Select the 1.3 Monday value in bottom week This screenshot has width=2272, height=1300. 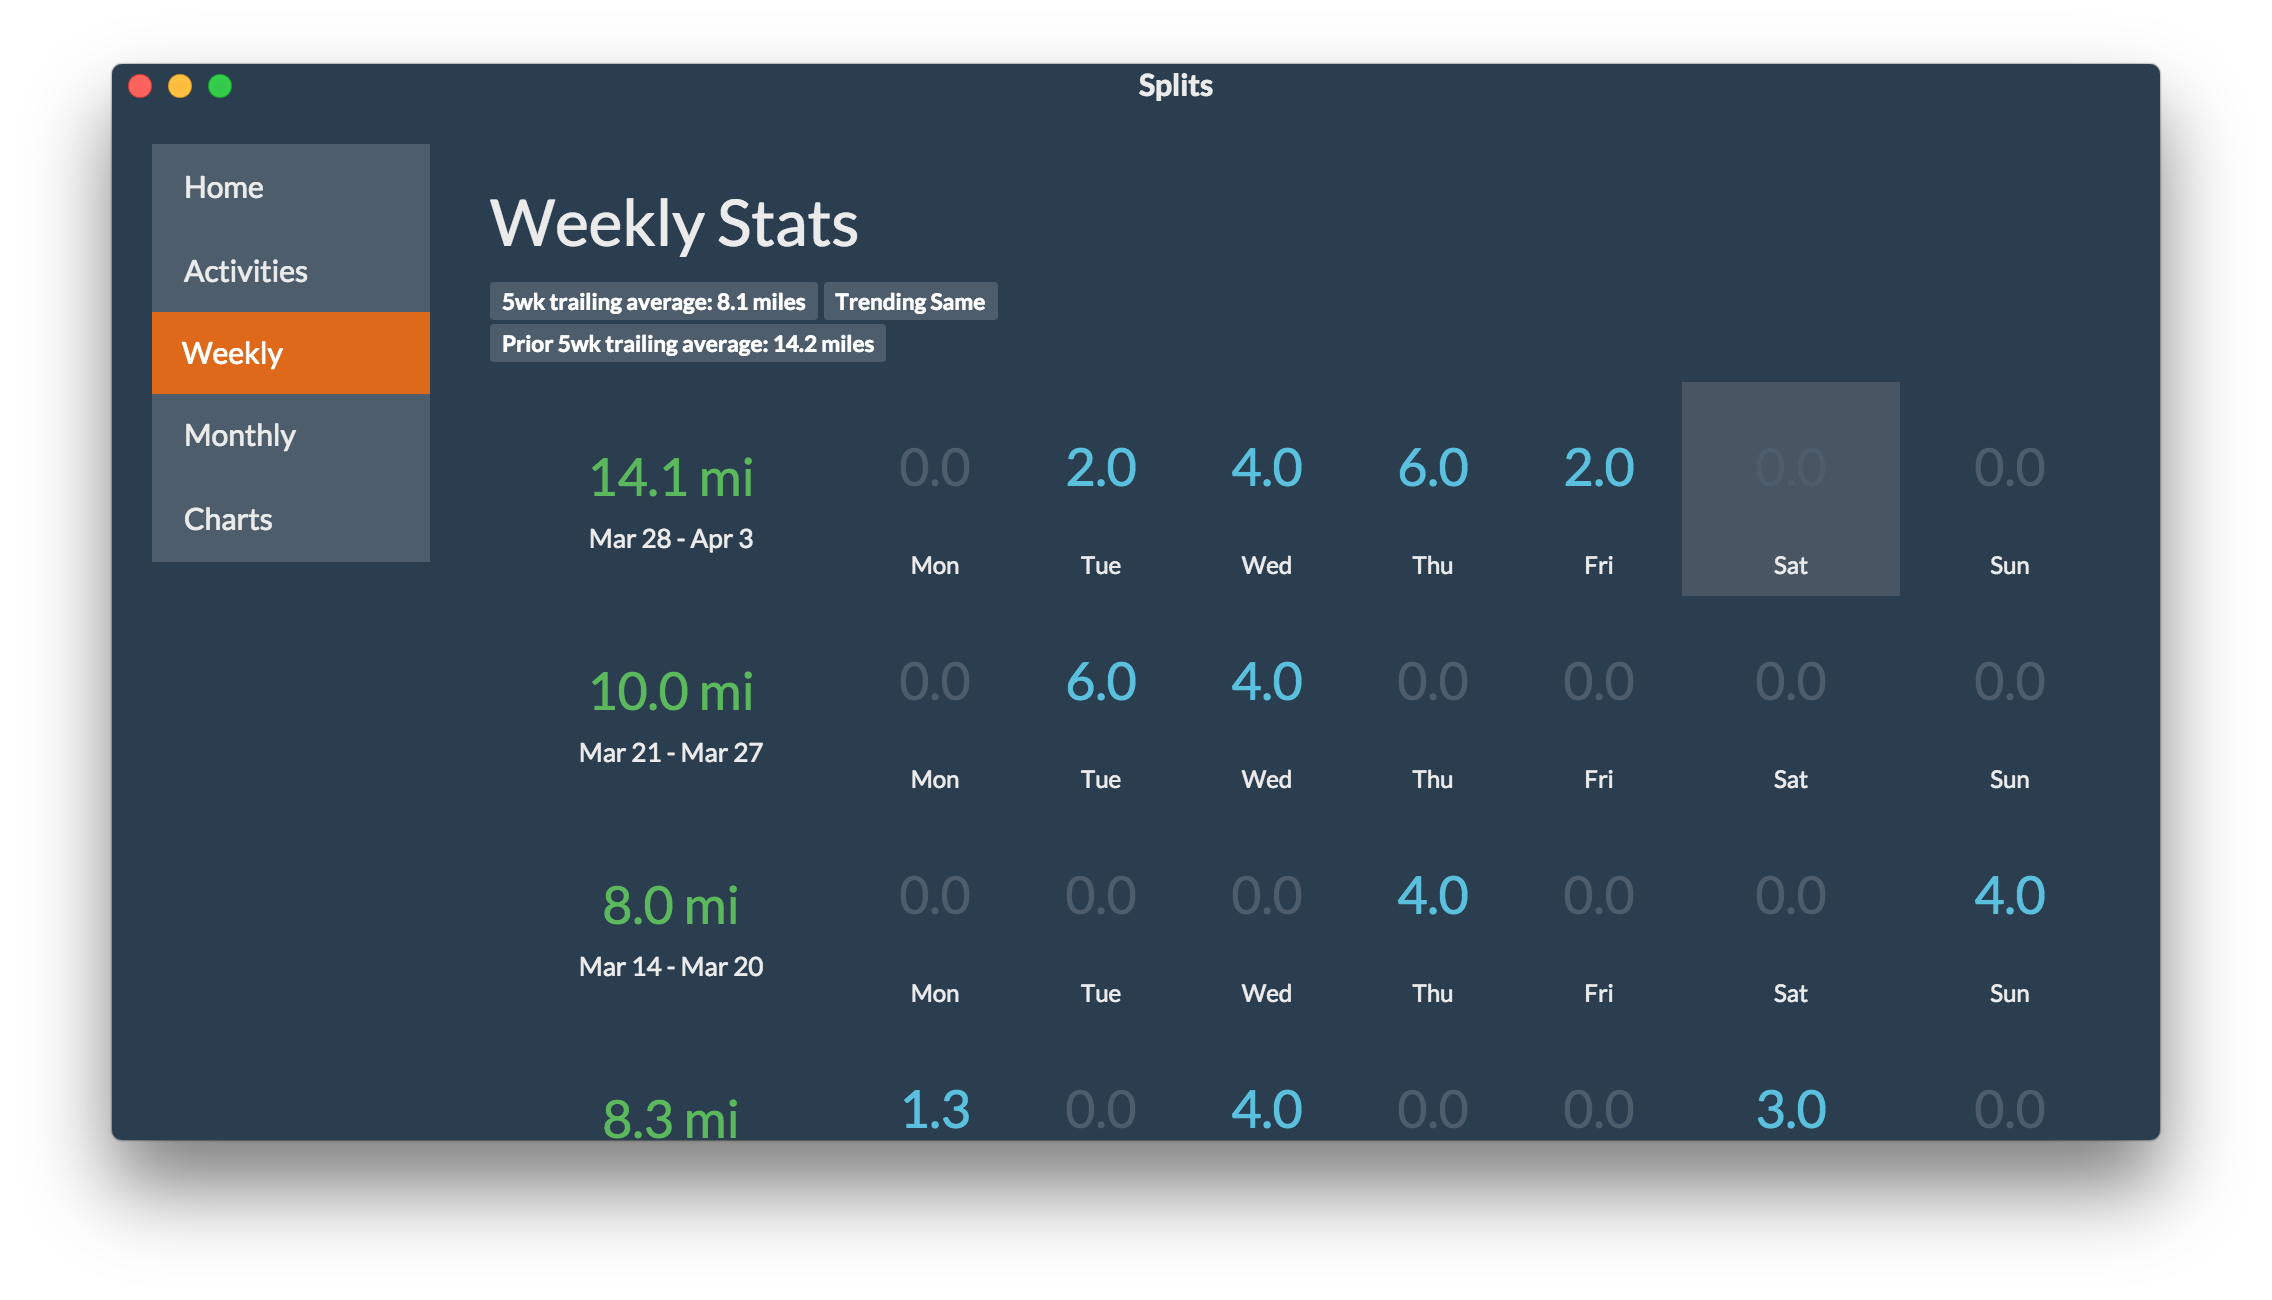(x=935, y=1110)
